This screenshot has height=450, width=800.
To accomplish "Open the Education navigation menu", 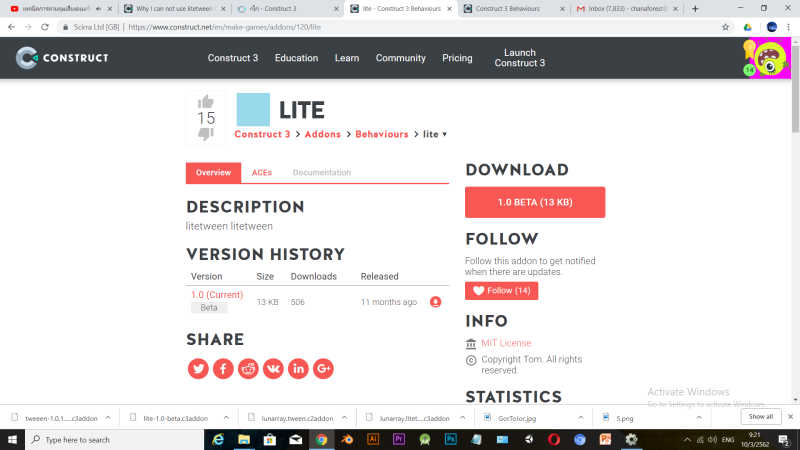I will click(296, 58).
